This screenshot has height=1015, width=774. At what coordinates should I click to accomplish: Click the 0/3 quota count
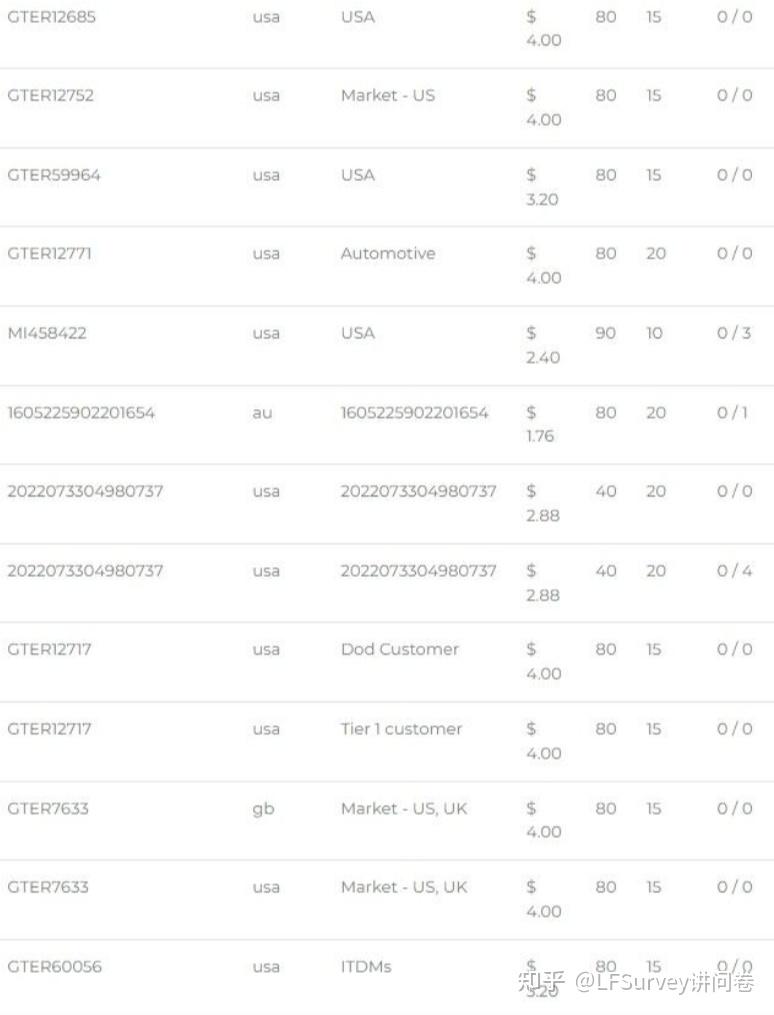(734, 333)
